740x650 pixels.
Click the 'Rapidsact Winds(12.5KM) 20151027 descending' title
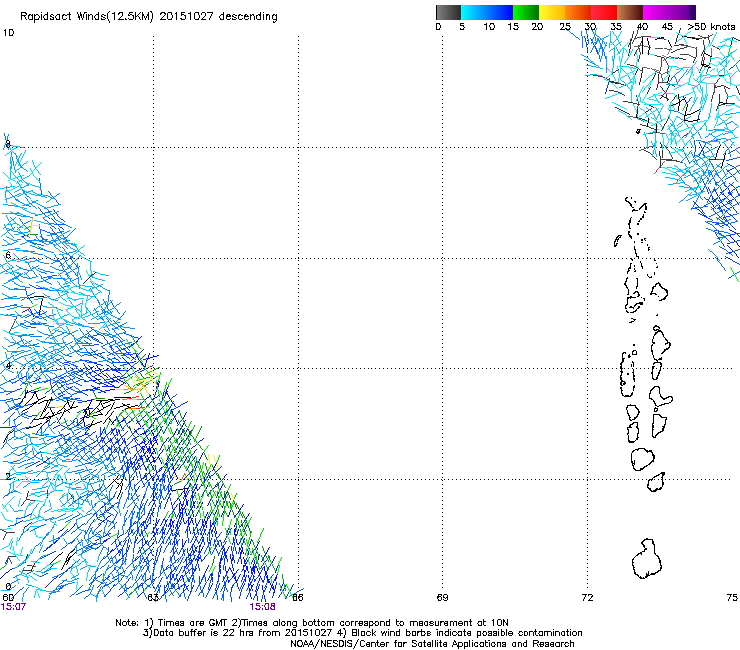point(149,17)
